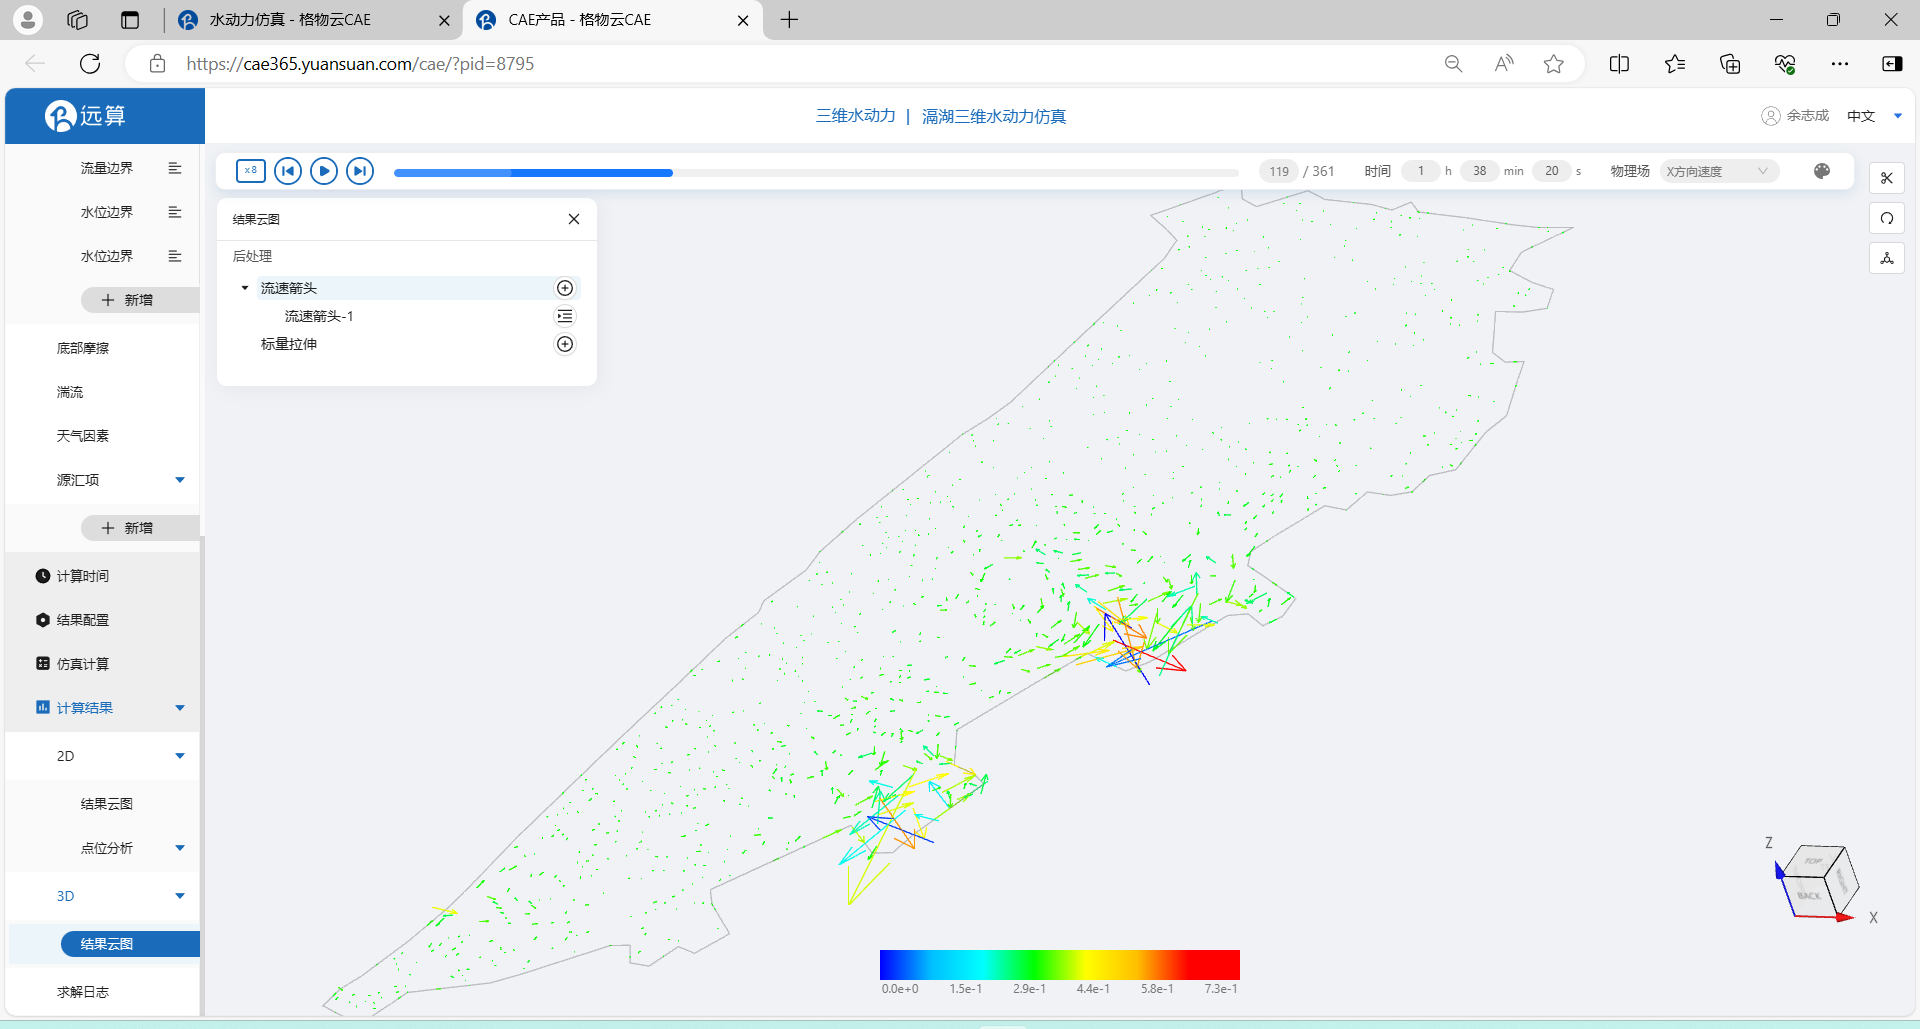The image size is (1920, 1029).
Task: Click the 三维水动力 header link
Action: point(856,116)
